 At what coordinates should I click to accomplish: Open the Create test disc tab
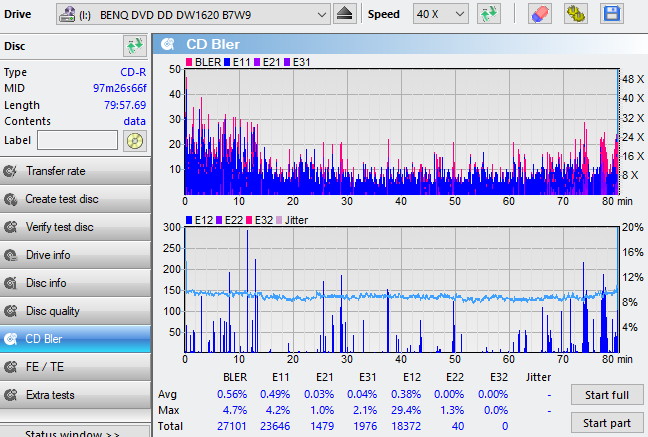(x=75, y=199)
